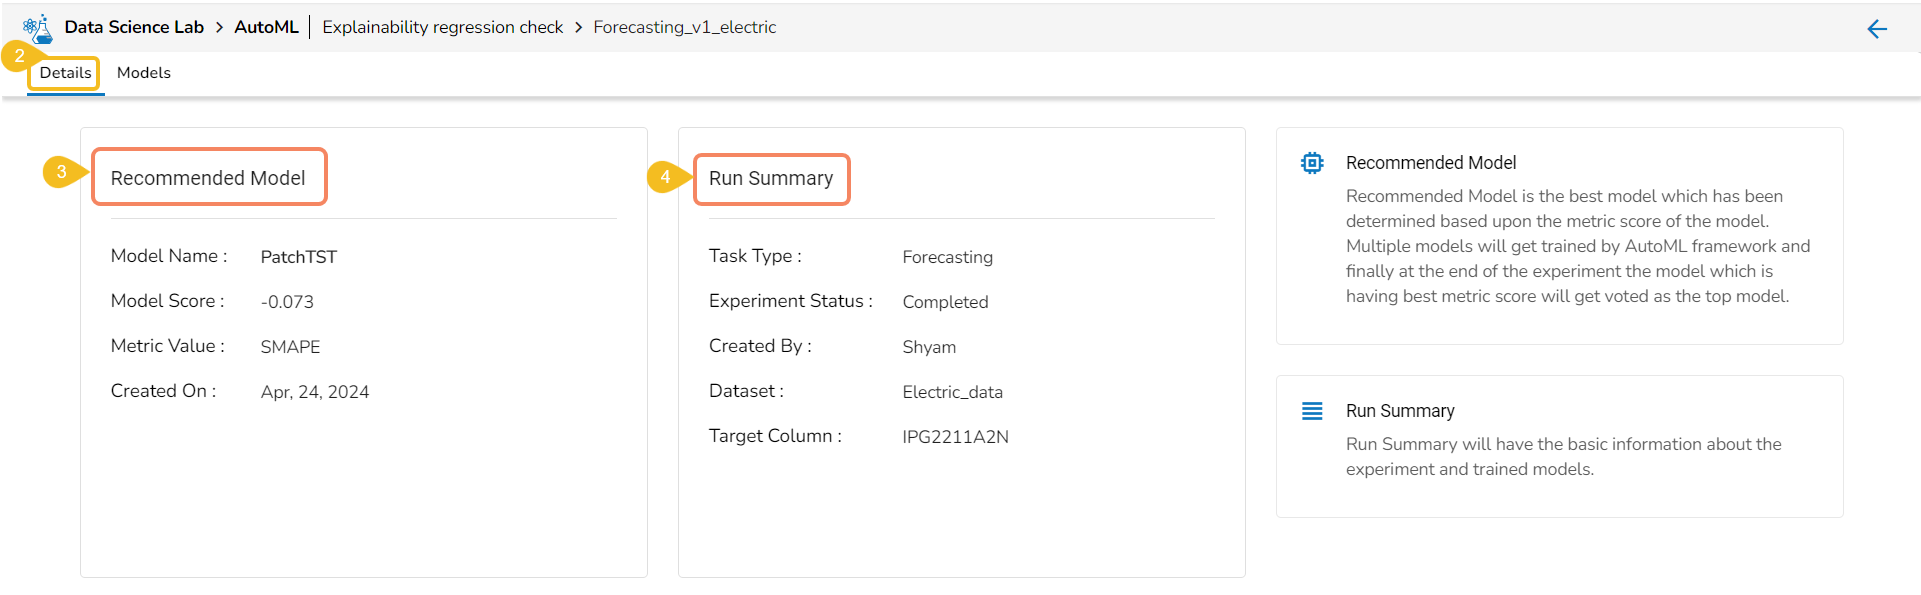Click the yellow number 4 annotation badge
Screen dimensions: 1921x595
point(665,177)
